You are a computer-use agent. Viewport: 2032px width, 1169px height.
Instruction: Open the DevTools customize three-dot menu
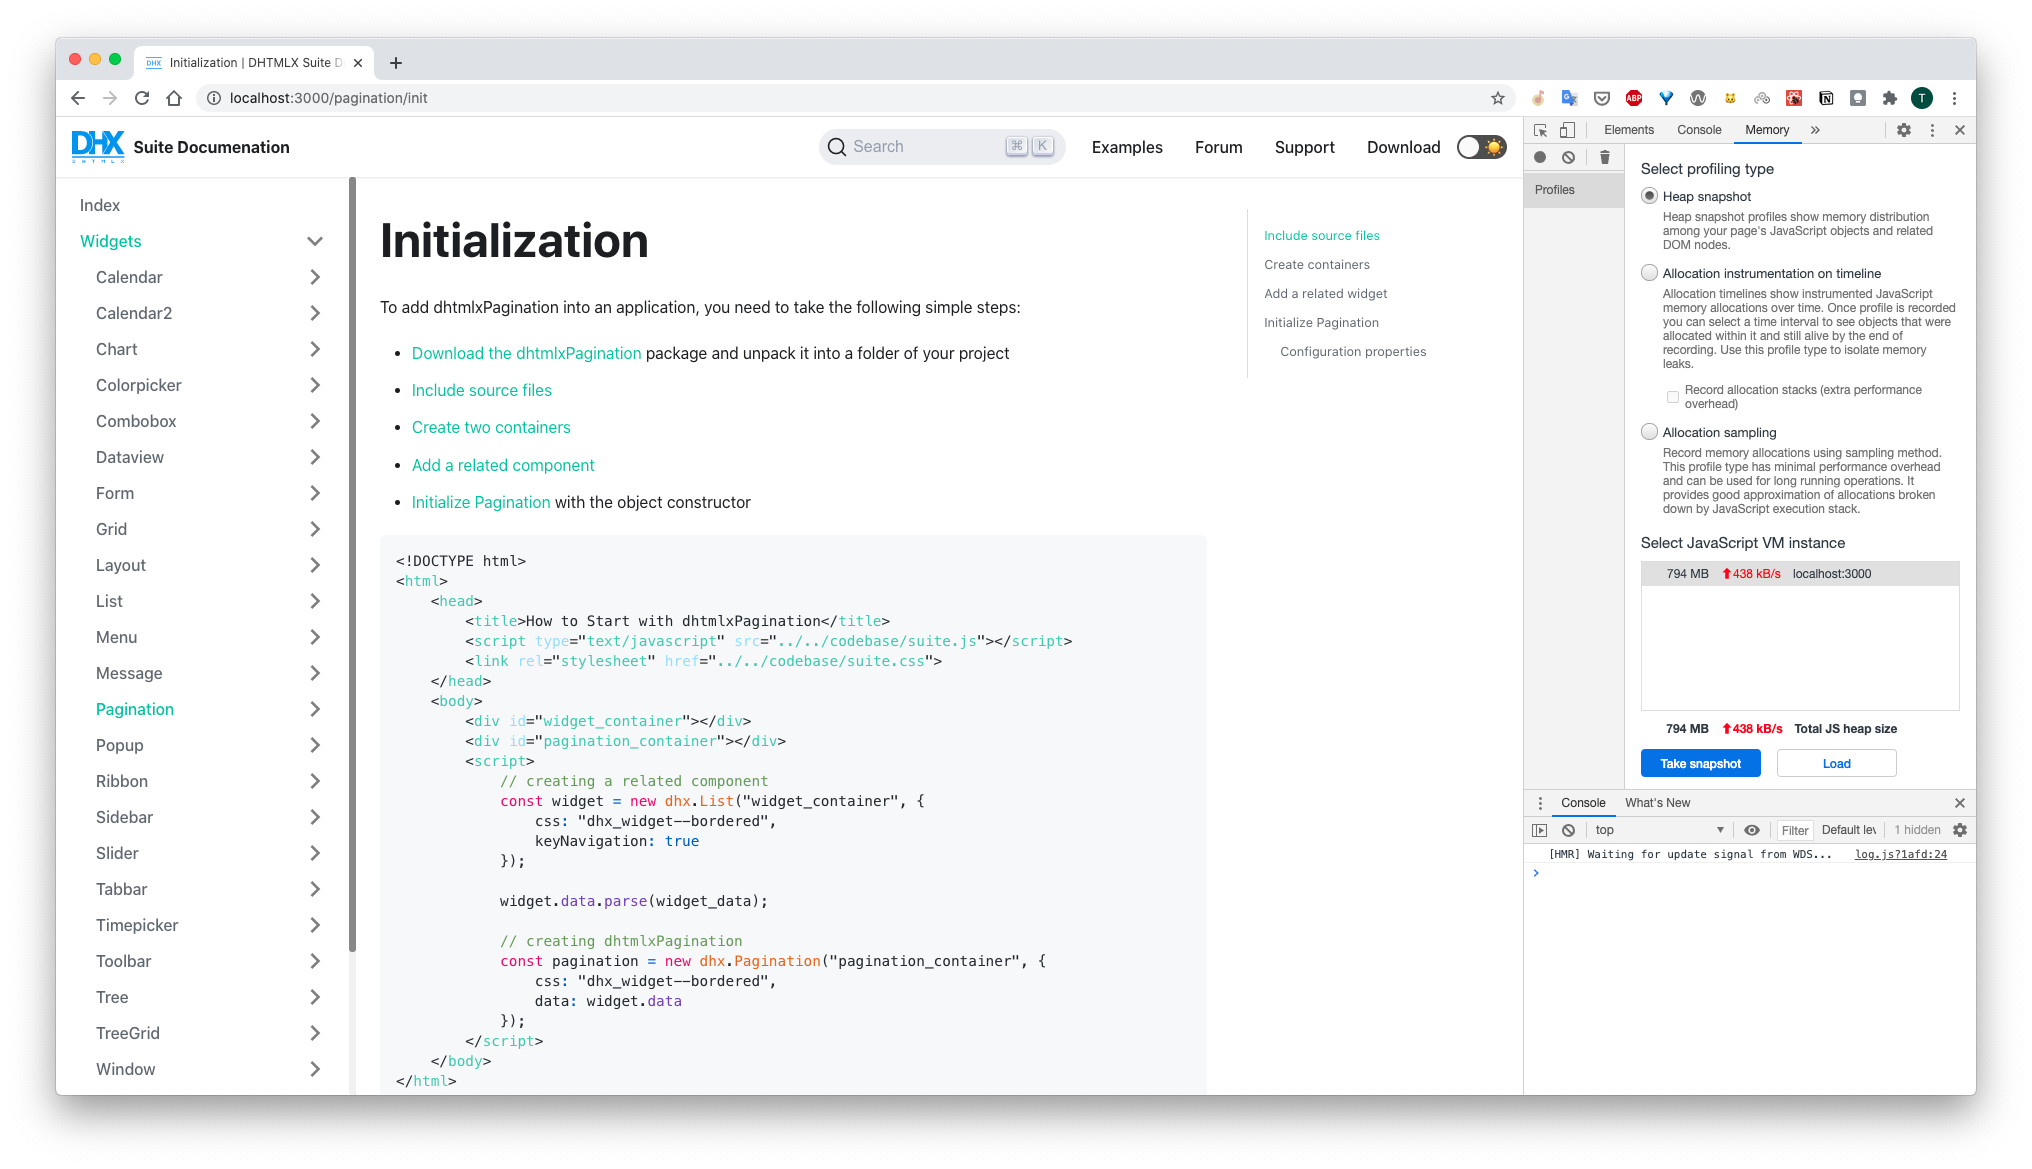click(x=1932, y=130)
